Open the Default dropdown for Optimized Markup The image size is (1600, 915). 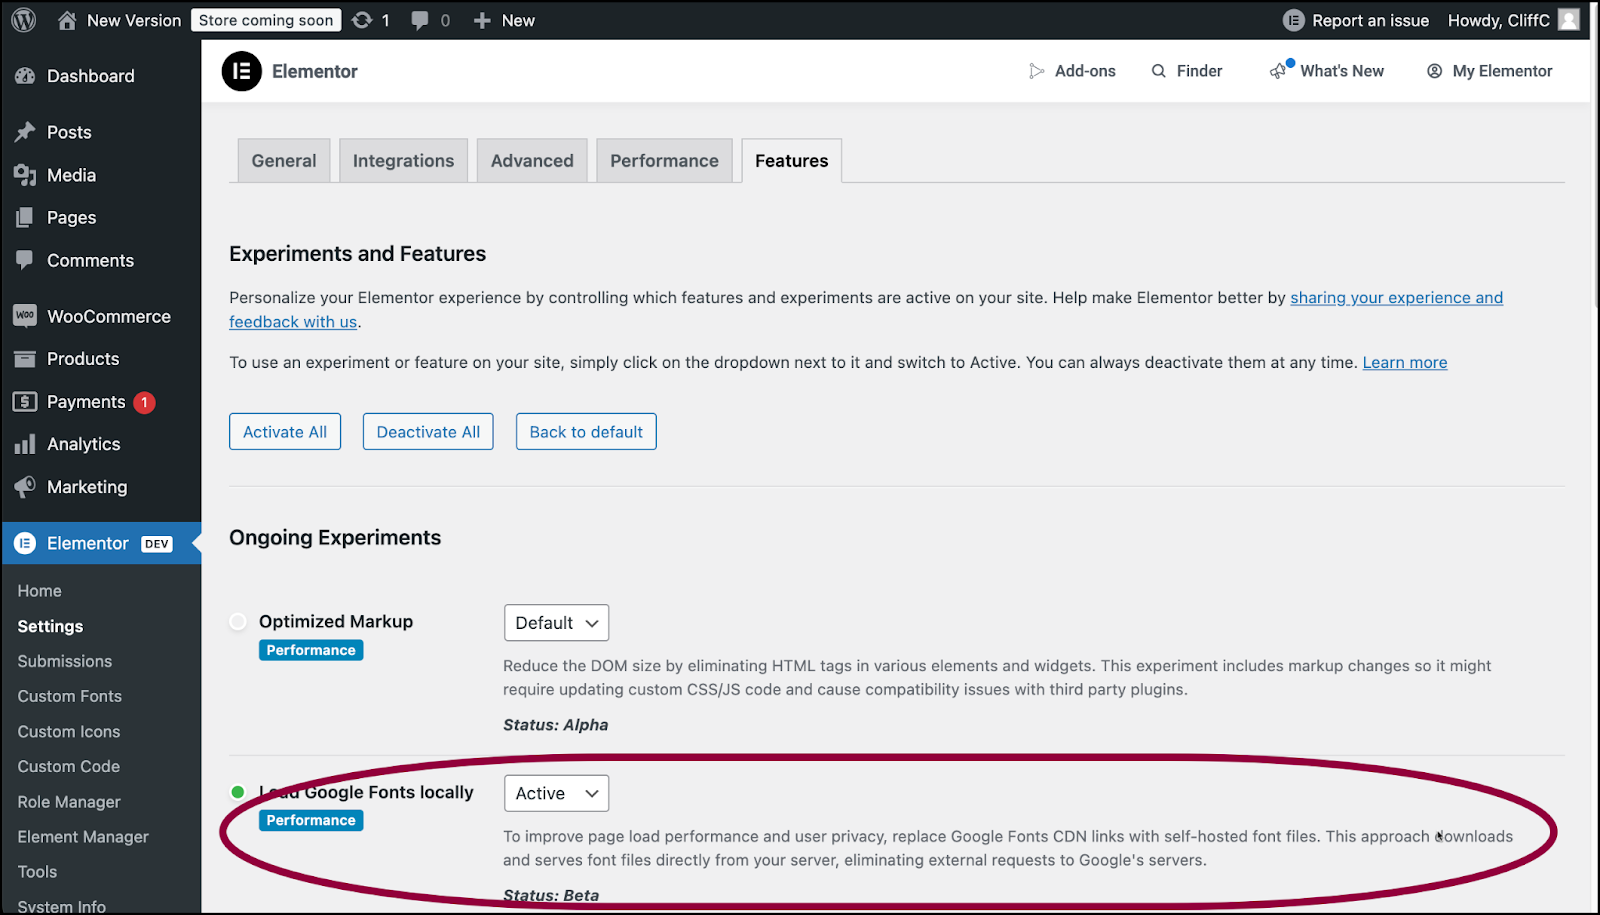click(x=556, y=622)
